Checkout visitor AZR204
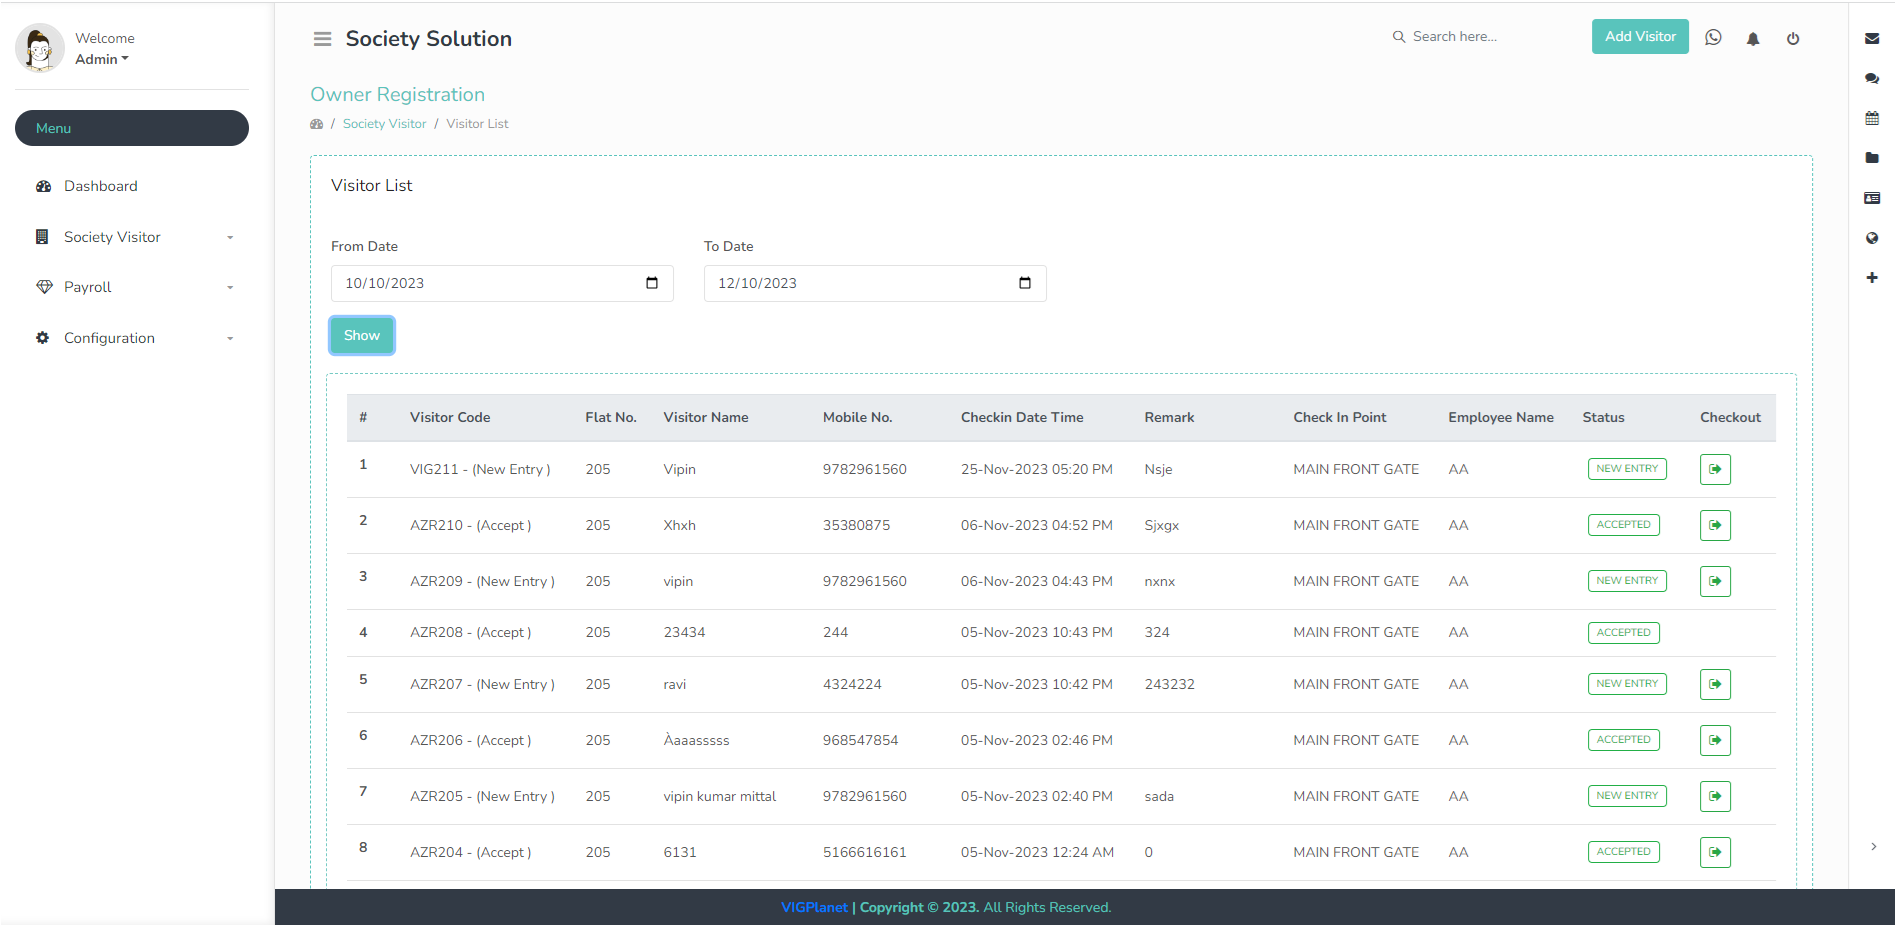Screen dimensions: 1895x925 click(x=1715, y=852)
